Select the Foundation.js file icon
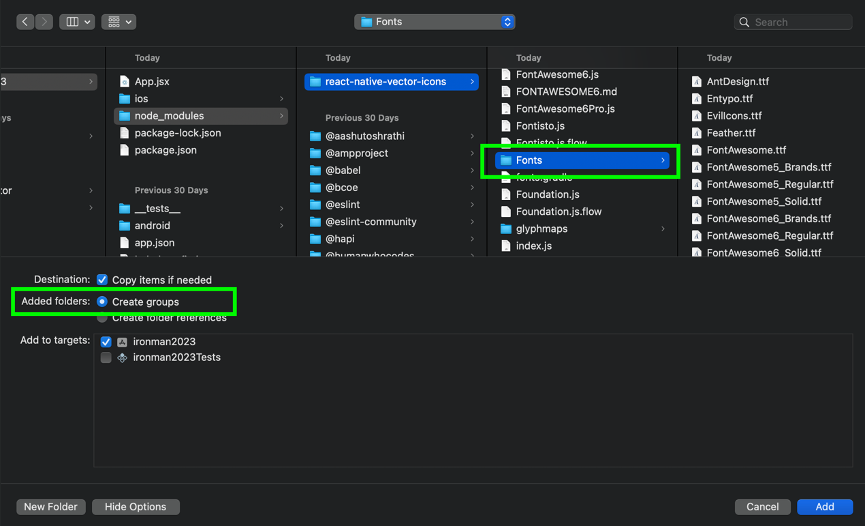Image resolution: width=866 pixels, height=527 pixels. [506, 194]
